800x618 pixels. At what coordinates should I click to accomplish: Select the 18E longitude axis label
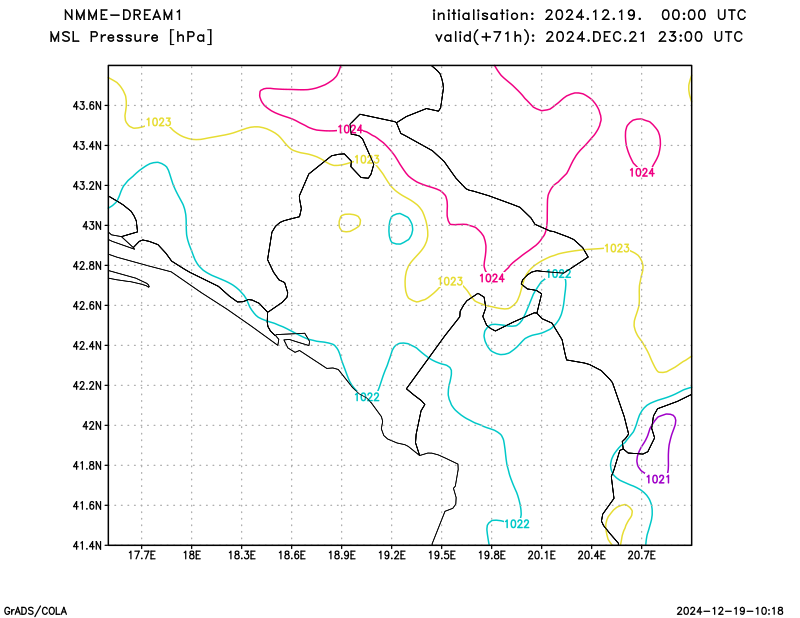coord(191,555)
